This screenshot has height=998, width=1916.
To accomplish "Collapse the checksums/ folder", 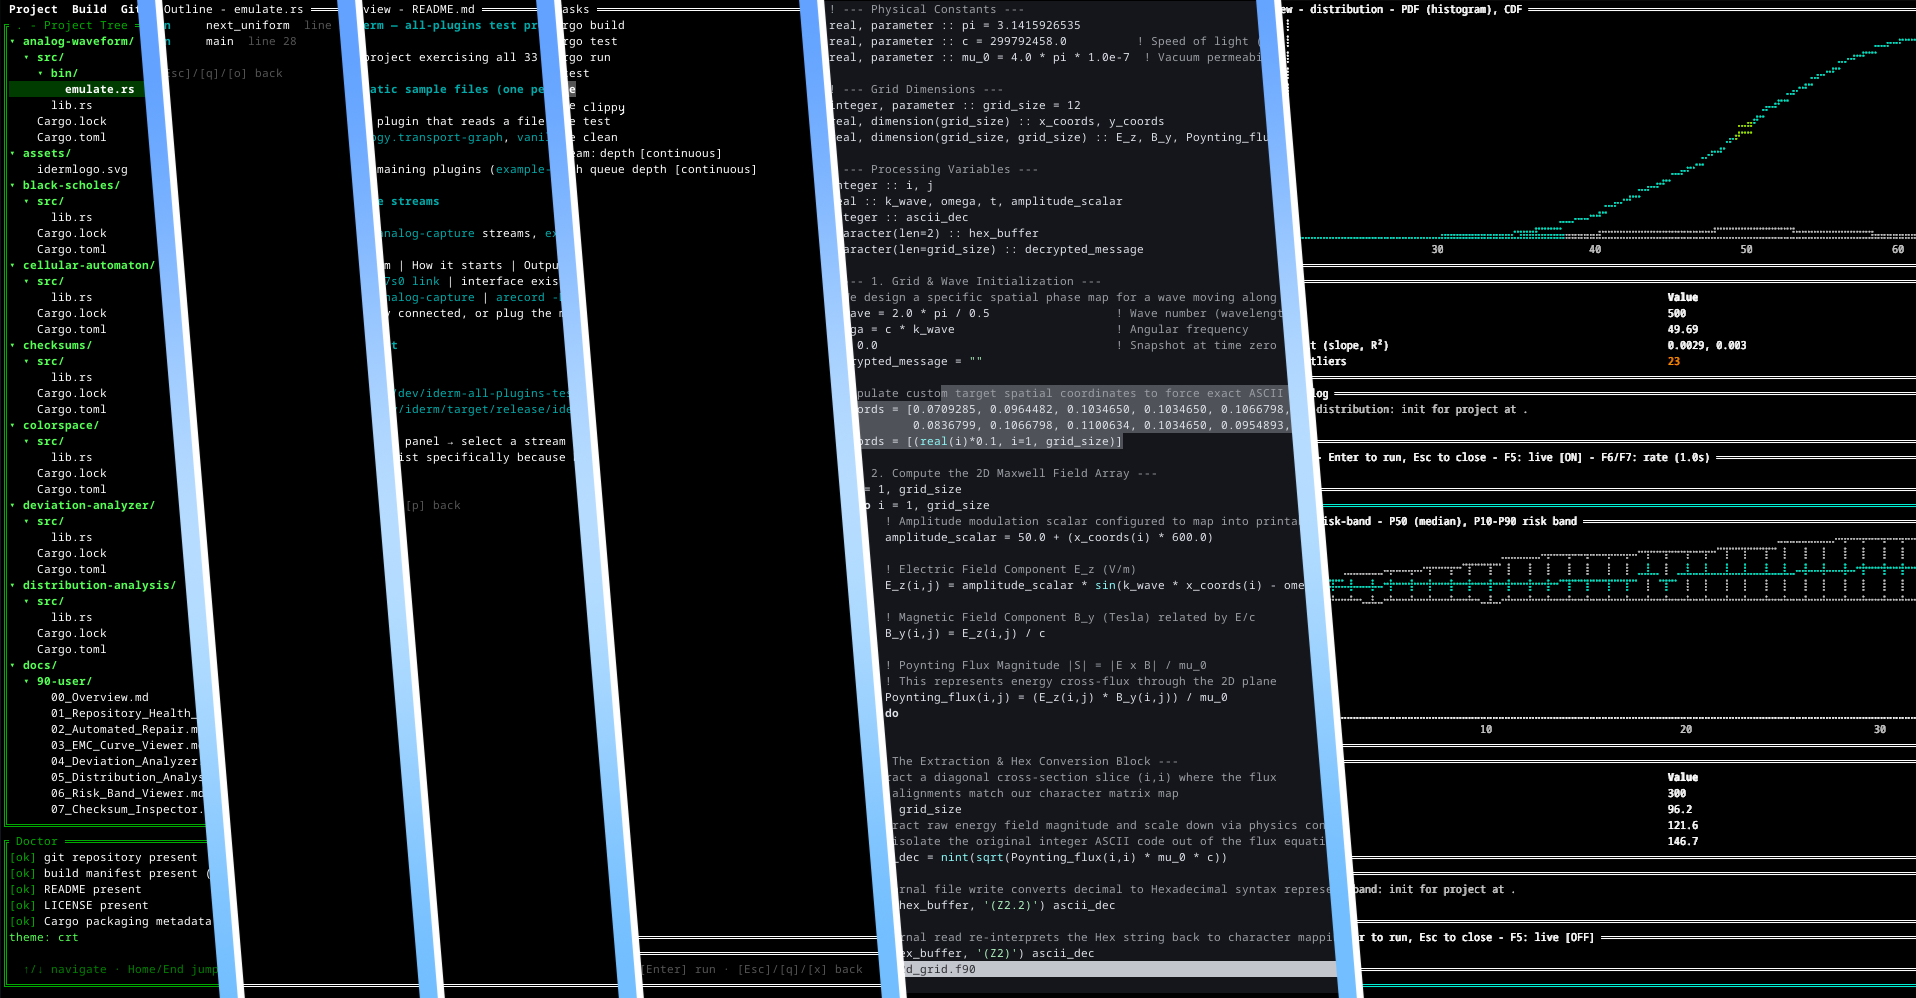I will tap(13, 345).
